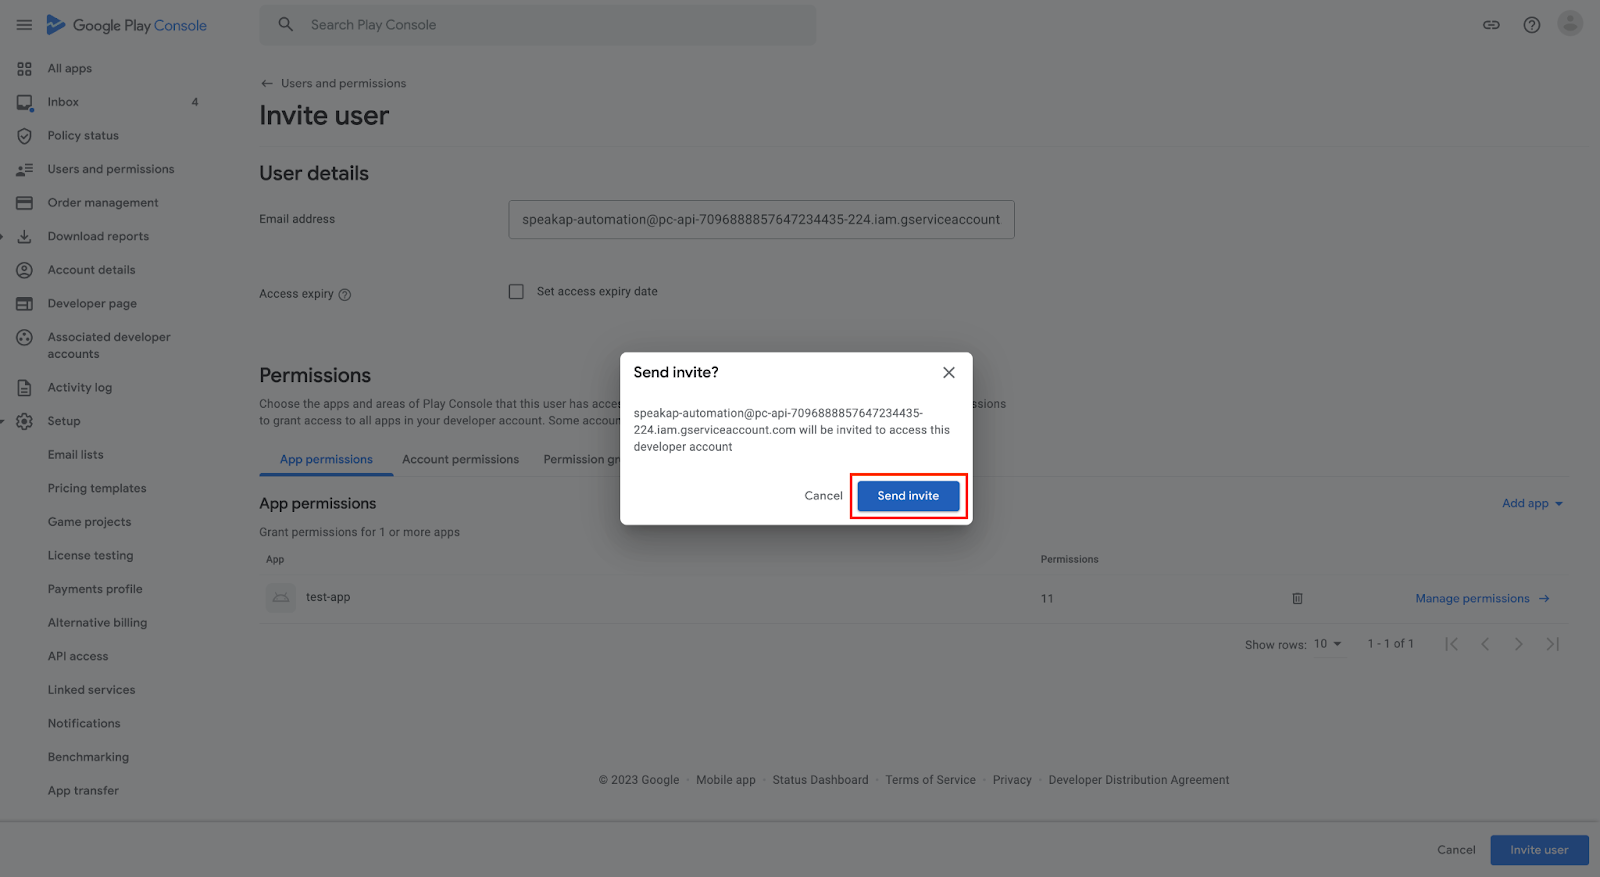1600x877 pixels.
Task: Delete test-app with the trash icon
Action: pyautogui.click(x=1297, y=599)
